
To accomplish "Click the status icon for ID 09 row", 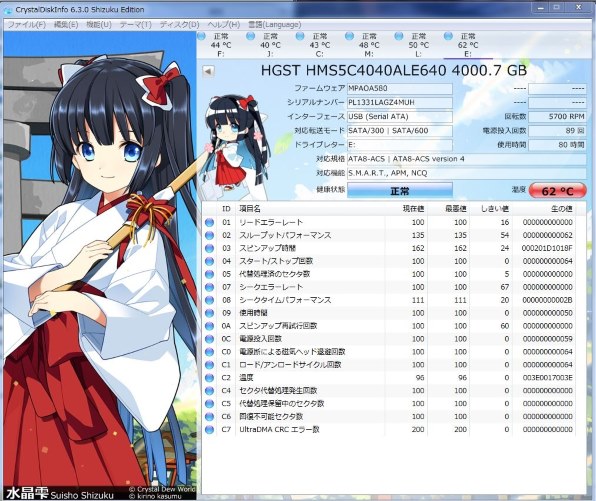I will coord(209,313).
